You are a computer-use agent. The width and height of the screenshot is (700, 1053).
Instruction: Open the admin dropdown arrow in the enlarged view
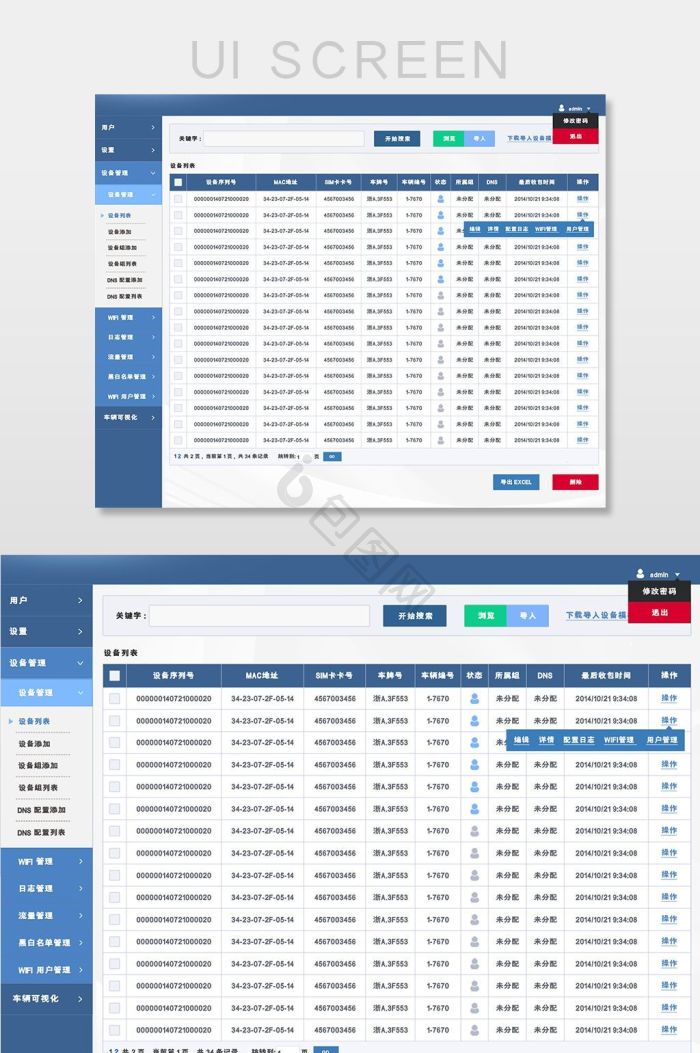(x=677, y=575)
